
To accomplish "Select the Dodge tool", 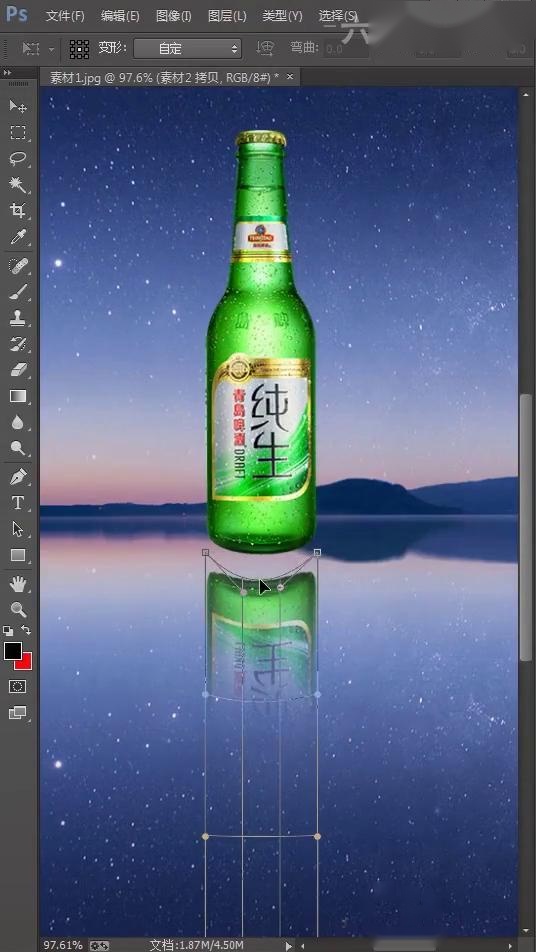I will (18, 449).
